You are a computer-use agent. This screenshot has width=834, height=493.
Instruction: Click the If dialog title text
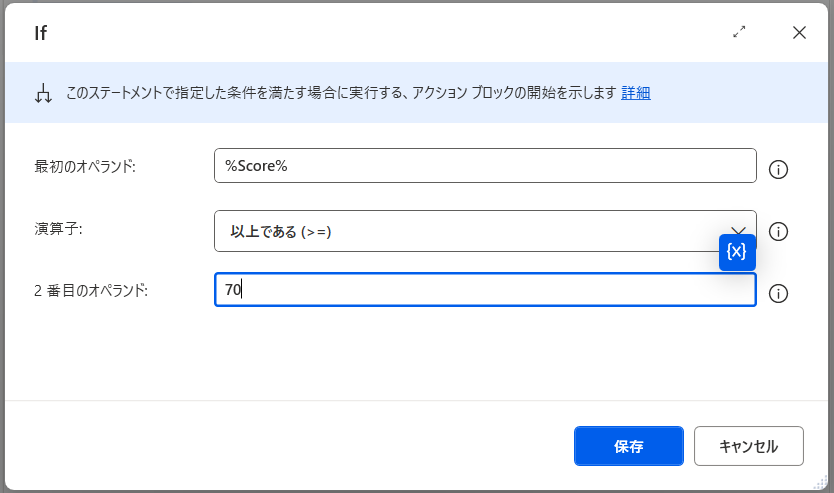(41, 33)
